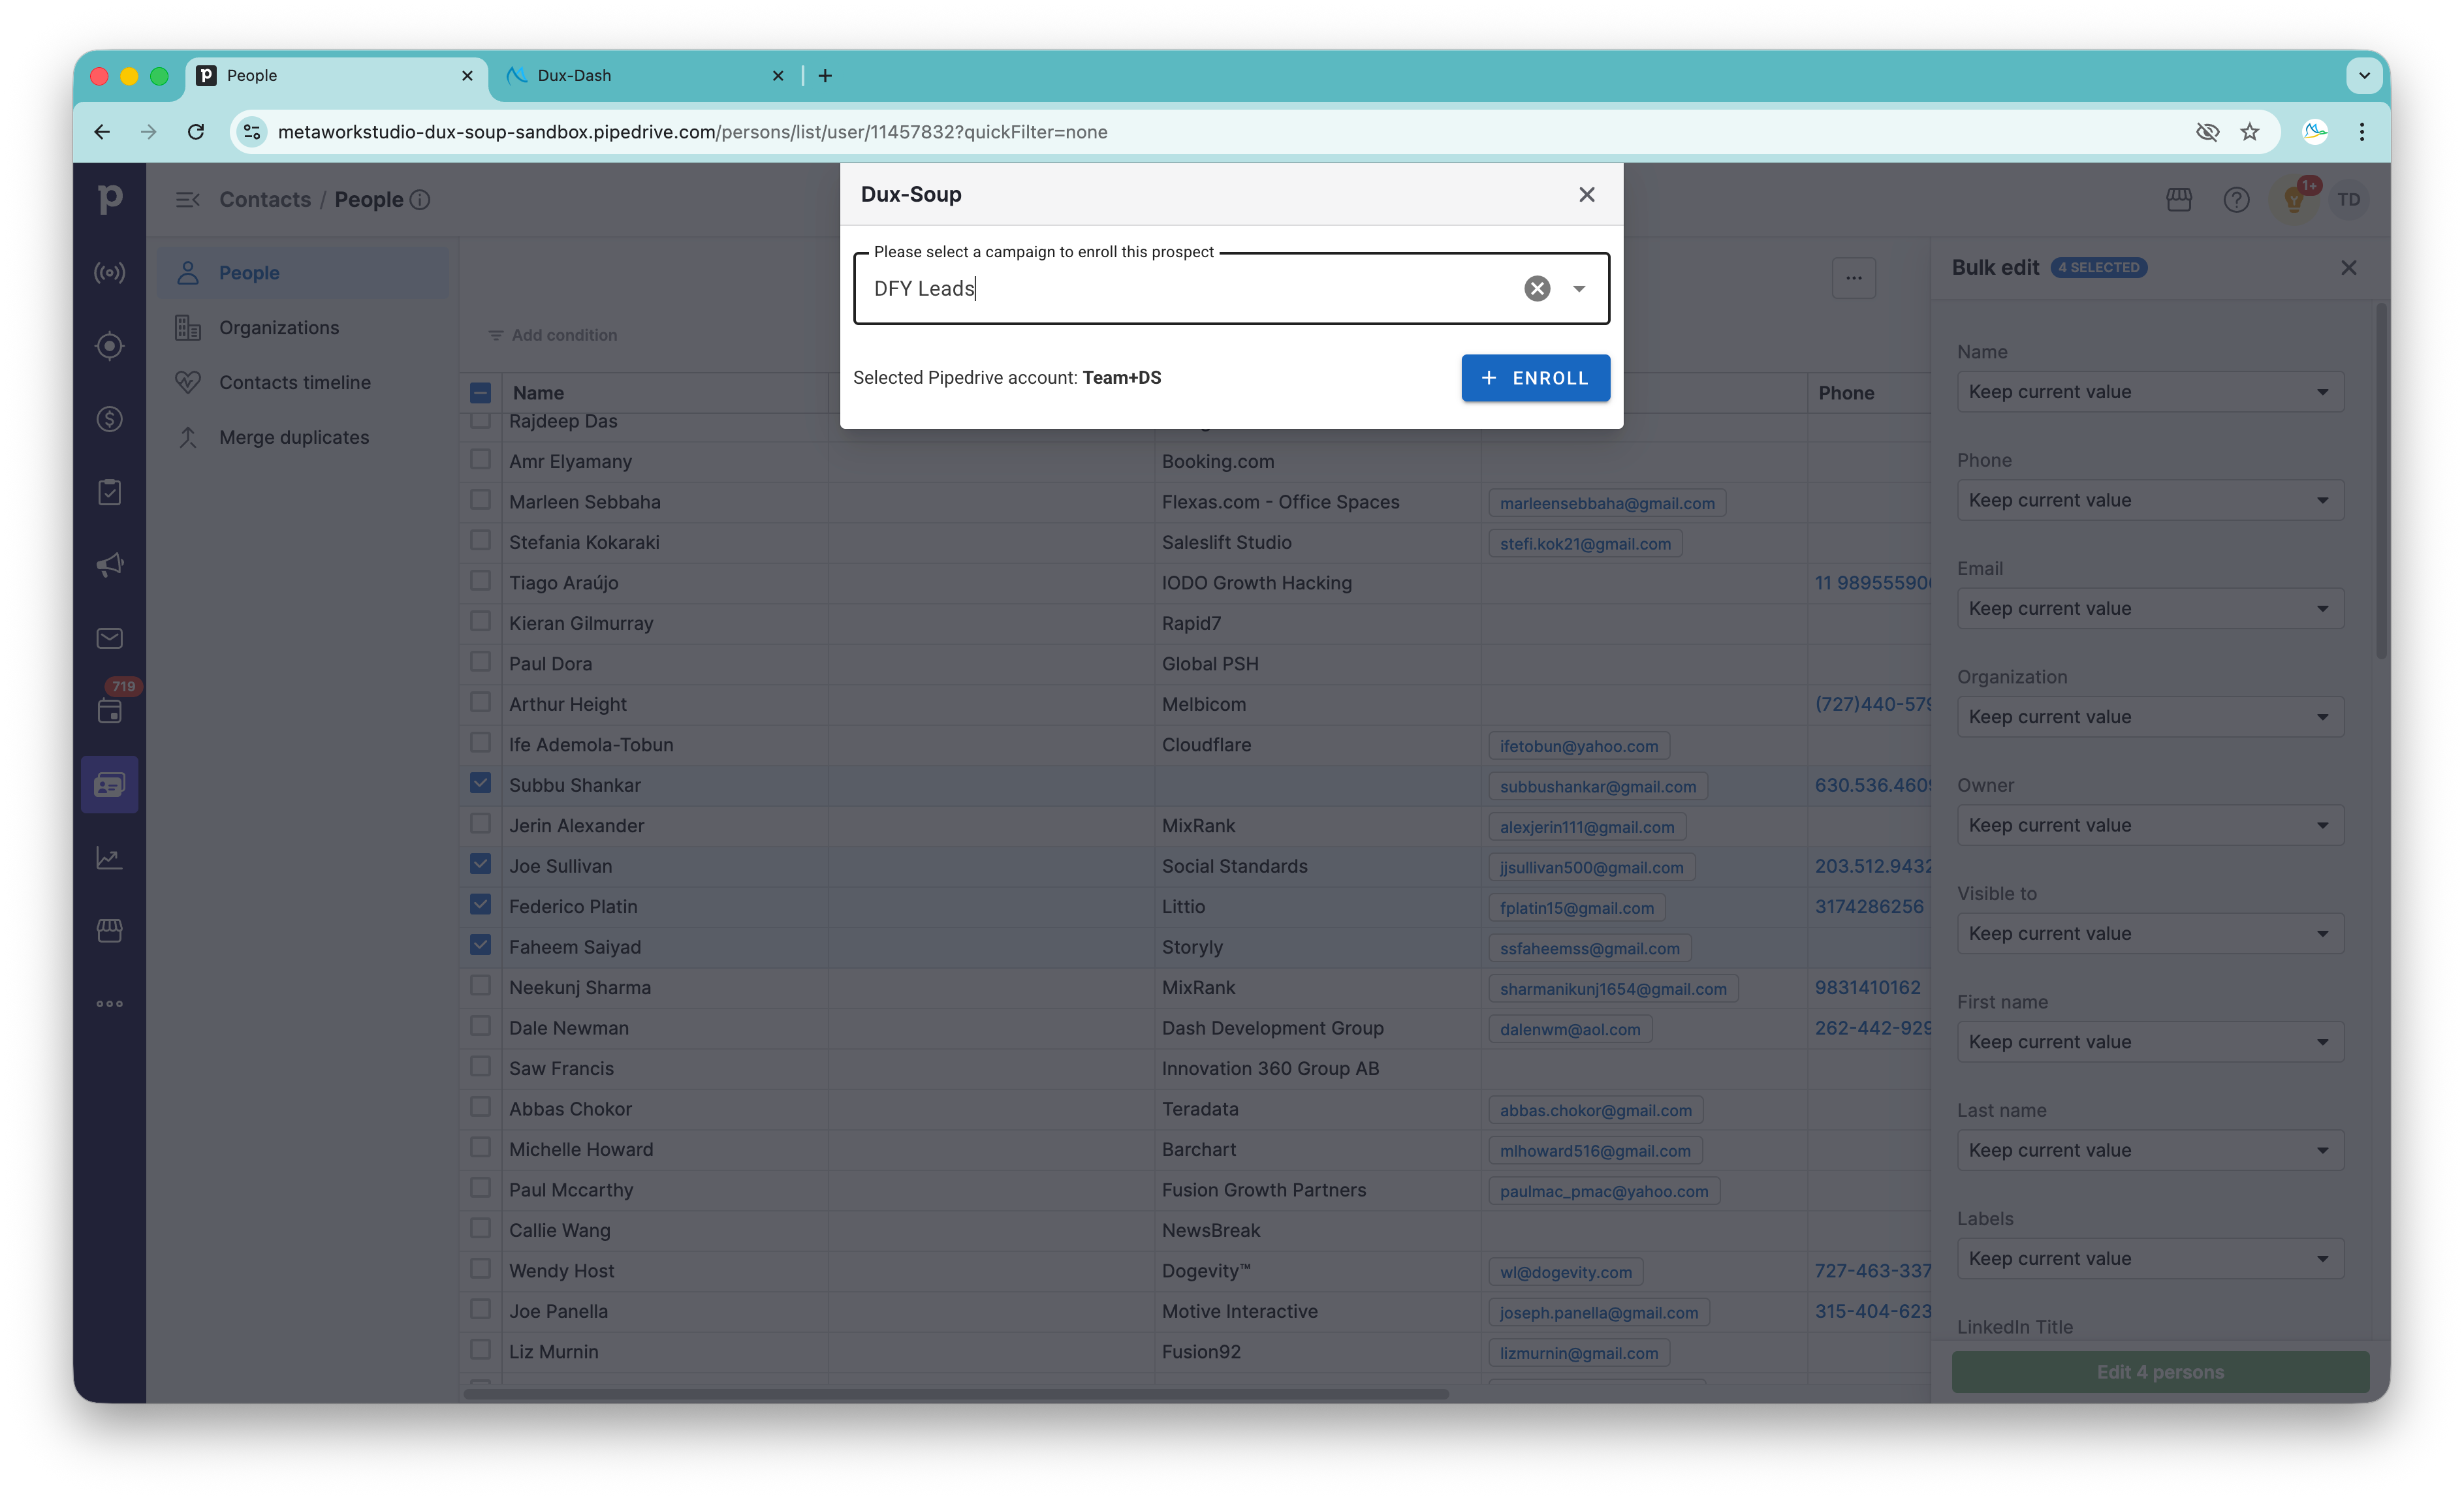Open Mail envelope icon in sidebar
The image size is (2464, 1500).
click(x=110, y=638)
